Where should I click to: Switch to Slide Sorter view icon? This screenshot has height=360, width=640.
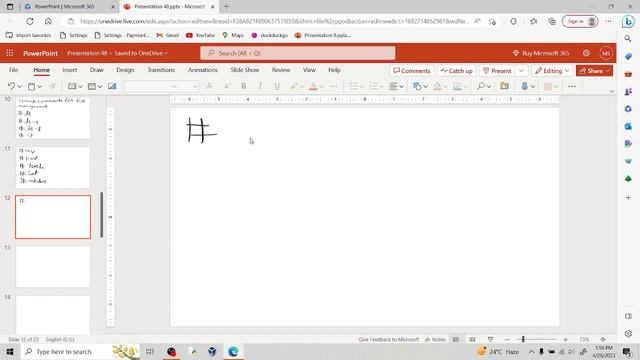click(x=472, y=339)
